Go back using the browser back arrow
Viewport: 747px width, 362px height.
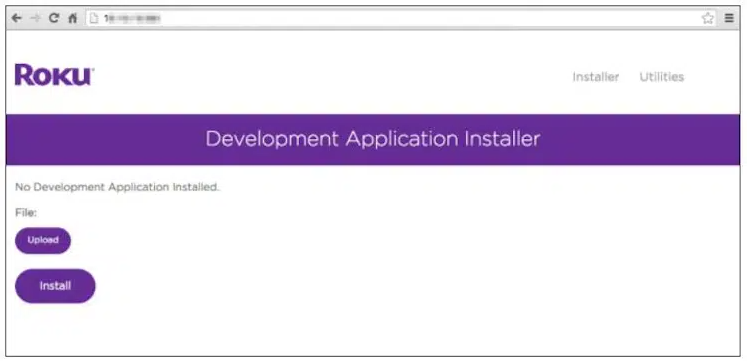[17, 18]
